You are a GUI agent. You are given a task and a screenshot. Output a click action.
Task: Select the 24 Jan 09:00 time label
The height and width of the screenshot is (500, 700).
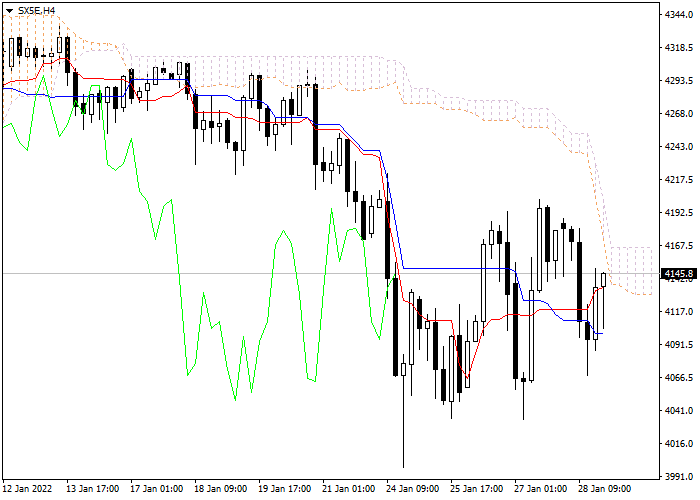click(413, 489)
